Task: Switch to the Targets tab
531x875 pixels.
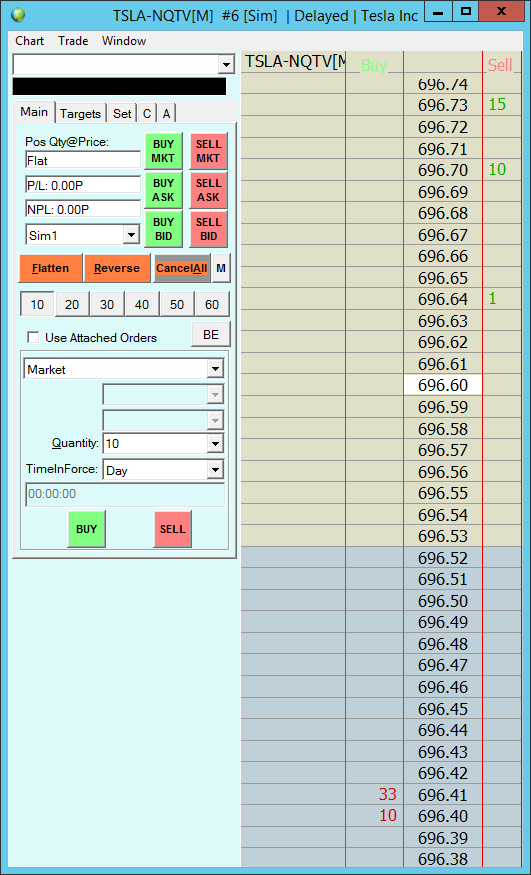Action: [x=80, y=114]
